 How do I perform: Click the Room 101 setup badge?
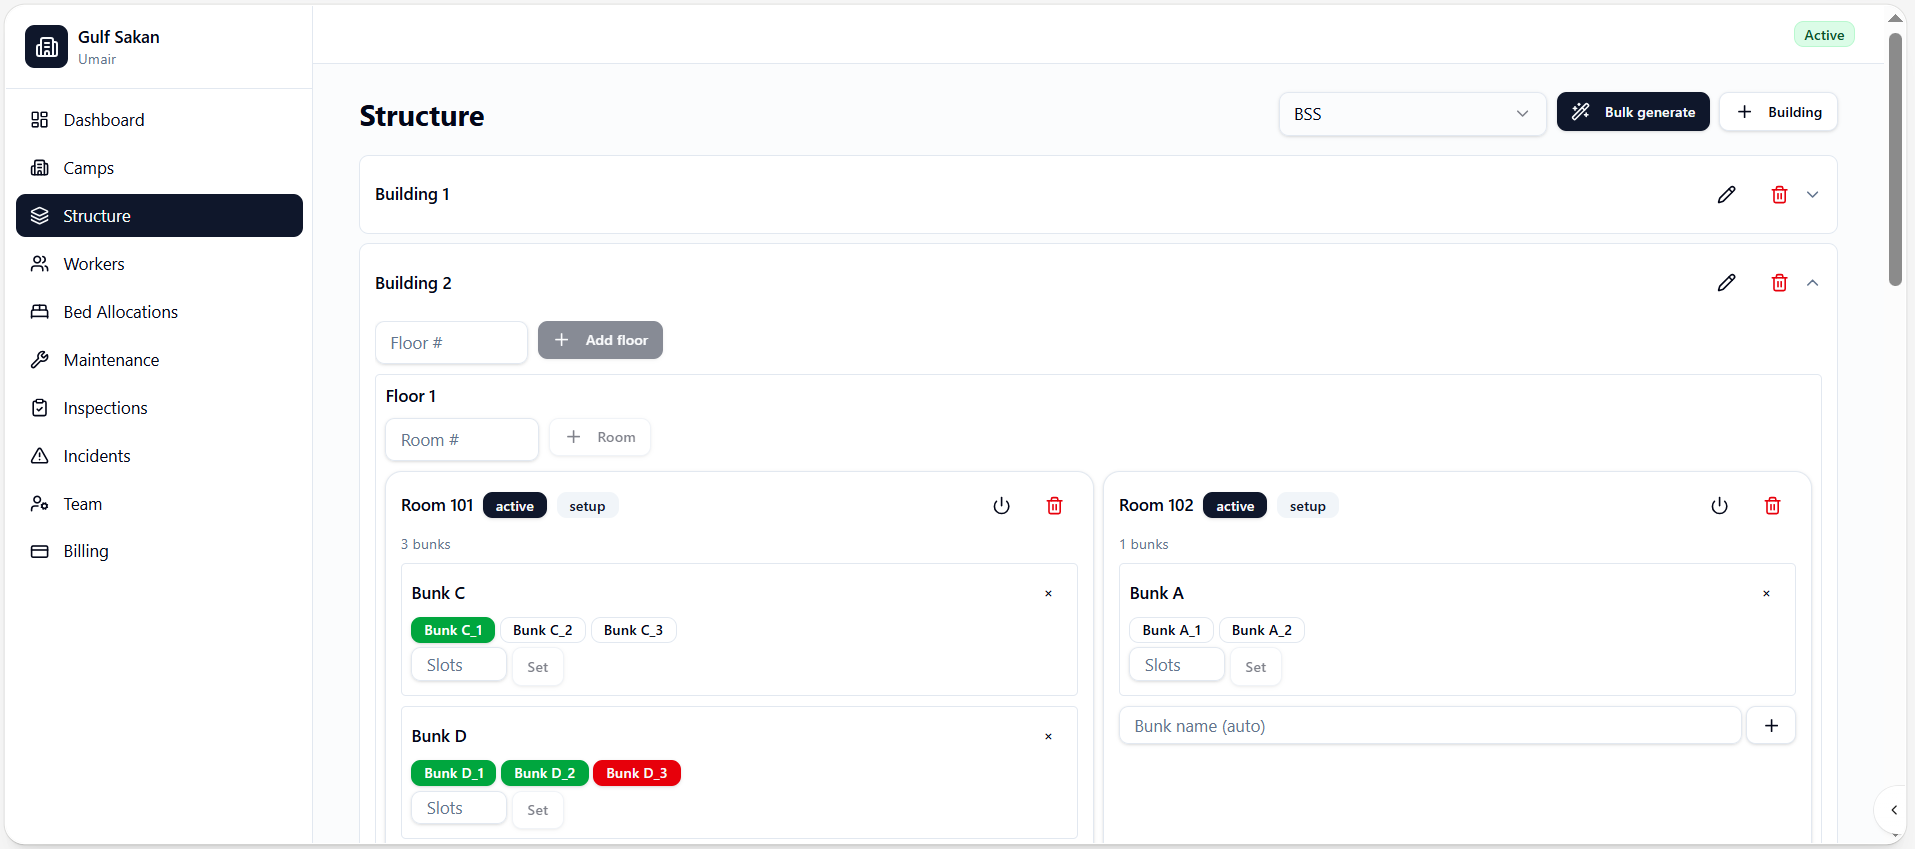(x=587, y=506)
